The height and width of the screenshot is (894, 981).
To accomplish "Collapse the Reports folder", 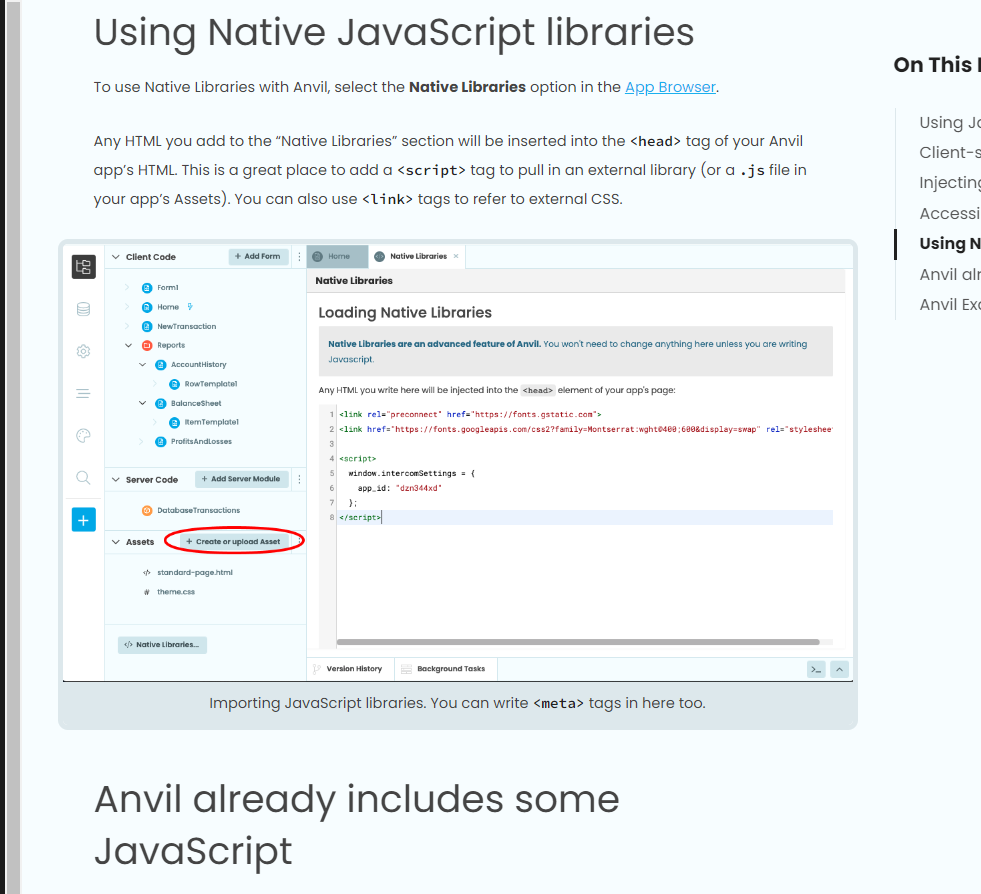I will coord(128,346).
